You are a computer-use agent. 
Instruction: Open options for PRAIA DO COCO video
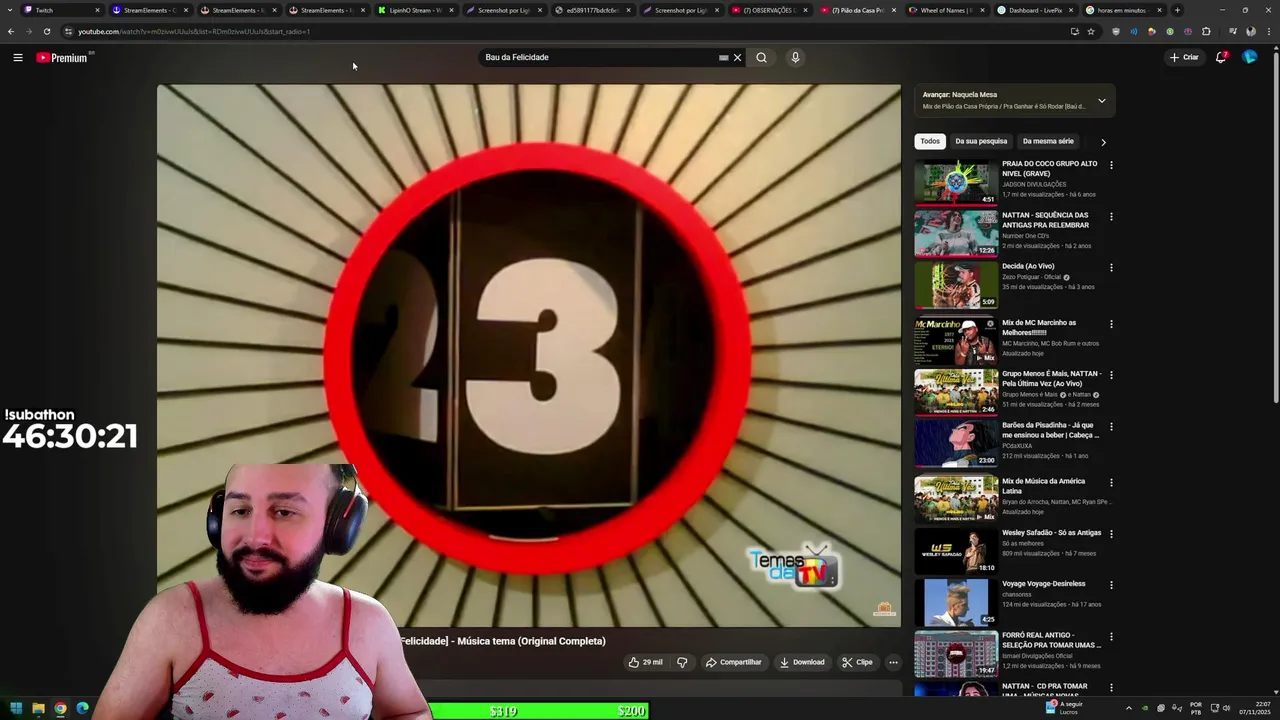(1111, 165)
